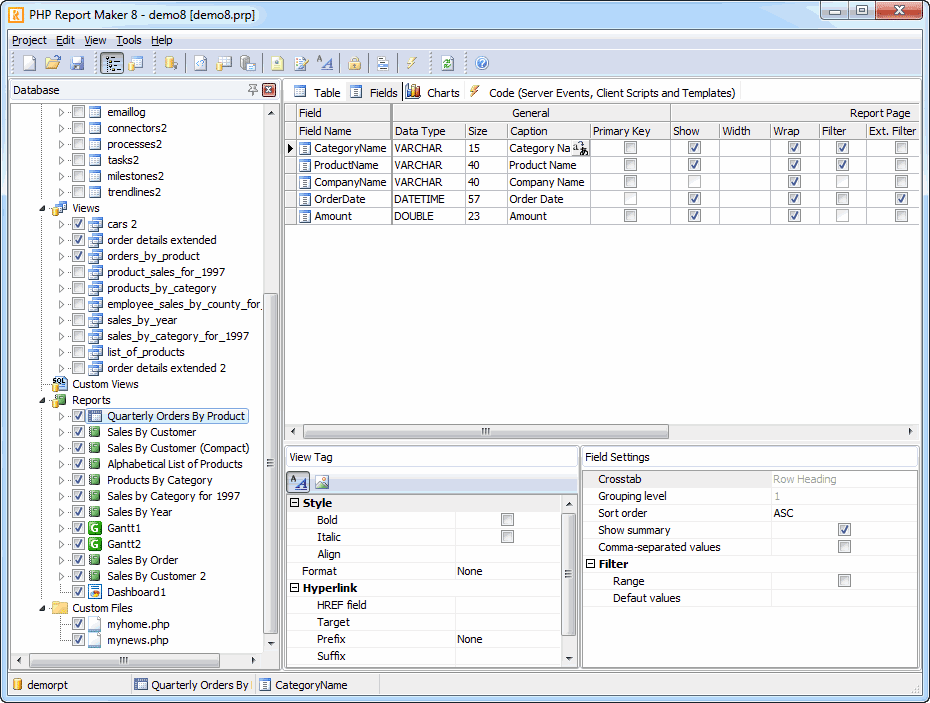930x703 pixels.
Task: Uncheck Show summary in Field Settings
Action: [x=845, y=530]
